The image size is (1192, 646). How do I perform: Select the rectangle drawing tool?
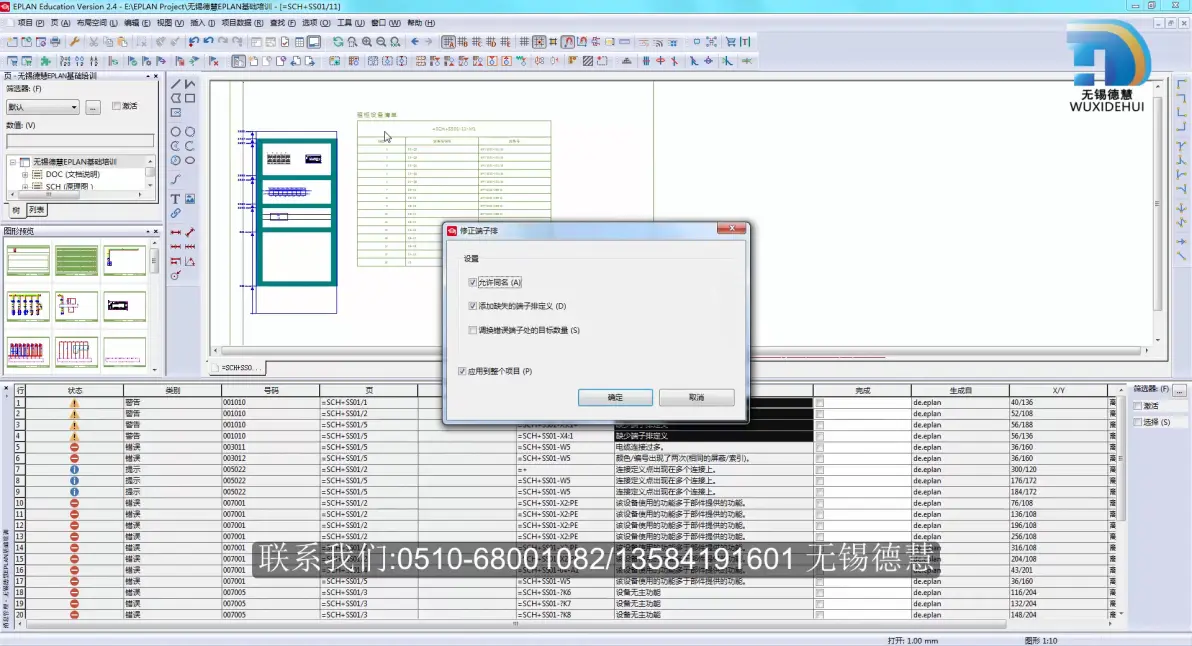[190, 98]
